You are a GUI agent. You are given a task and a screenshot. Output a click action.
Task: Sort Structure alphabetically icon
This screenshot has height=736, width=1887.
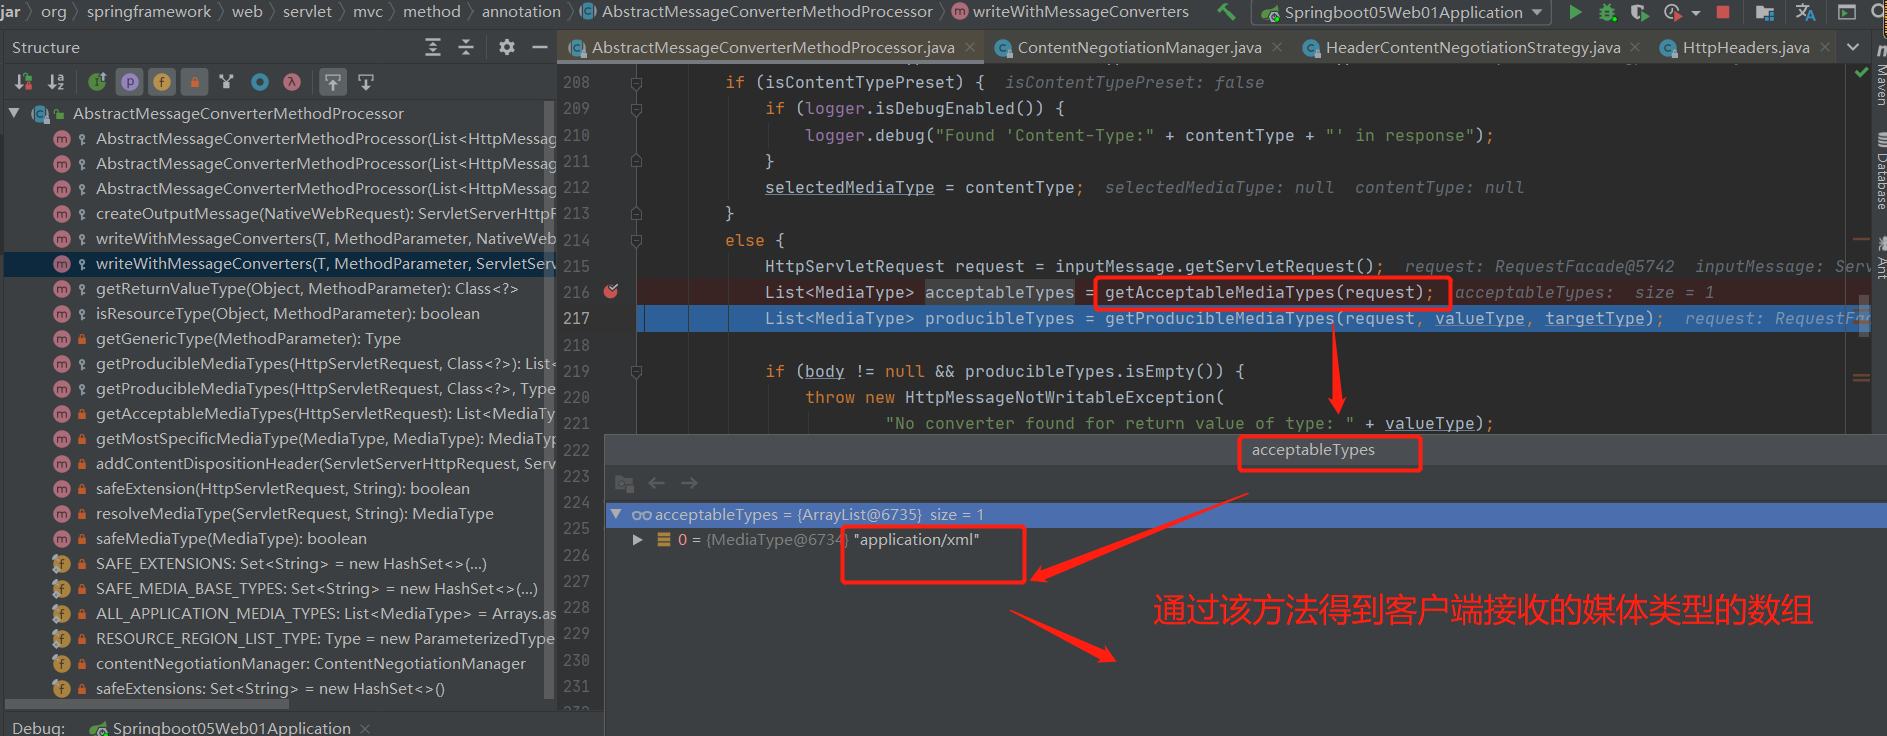(x=56, y=82)
